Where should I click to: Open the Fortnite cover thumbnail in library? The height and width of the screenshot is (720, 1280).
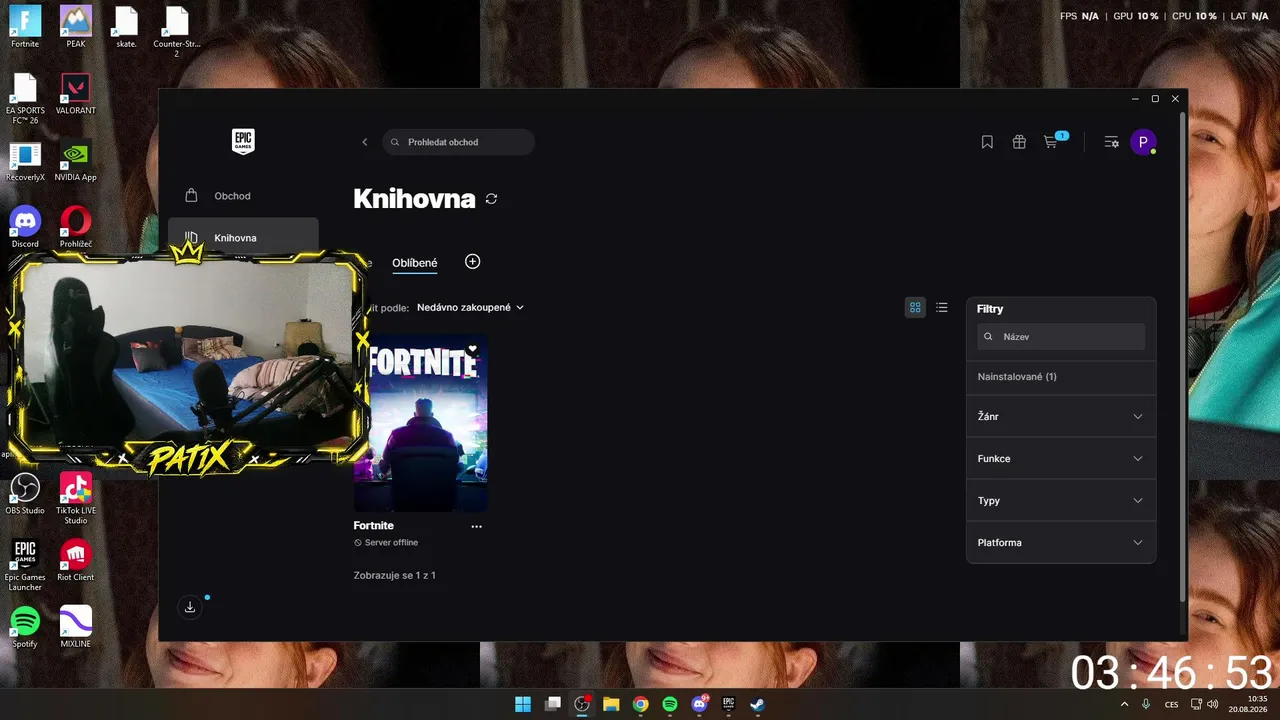(x=421, y=423)
